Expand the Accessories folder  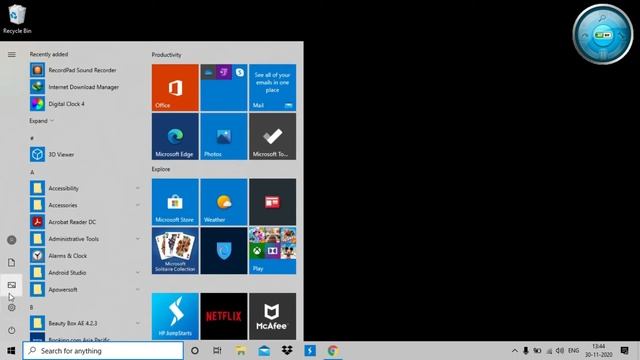[x=84, y=205]
